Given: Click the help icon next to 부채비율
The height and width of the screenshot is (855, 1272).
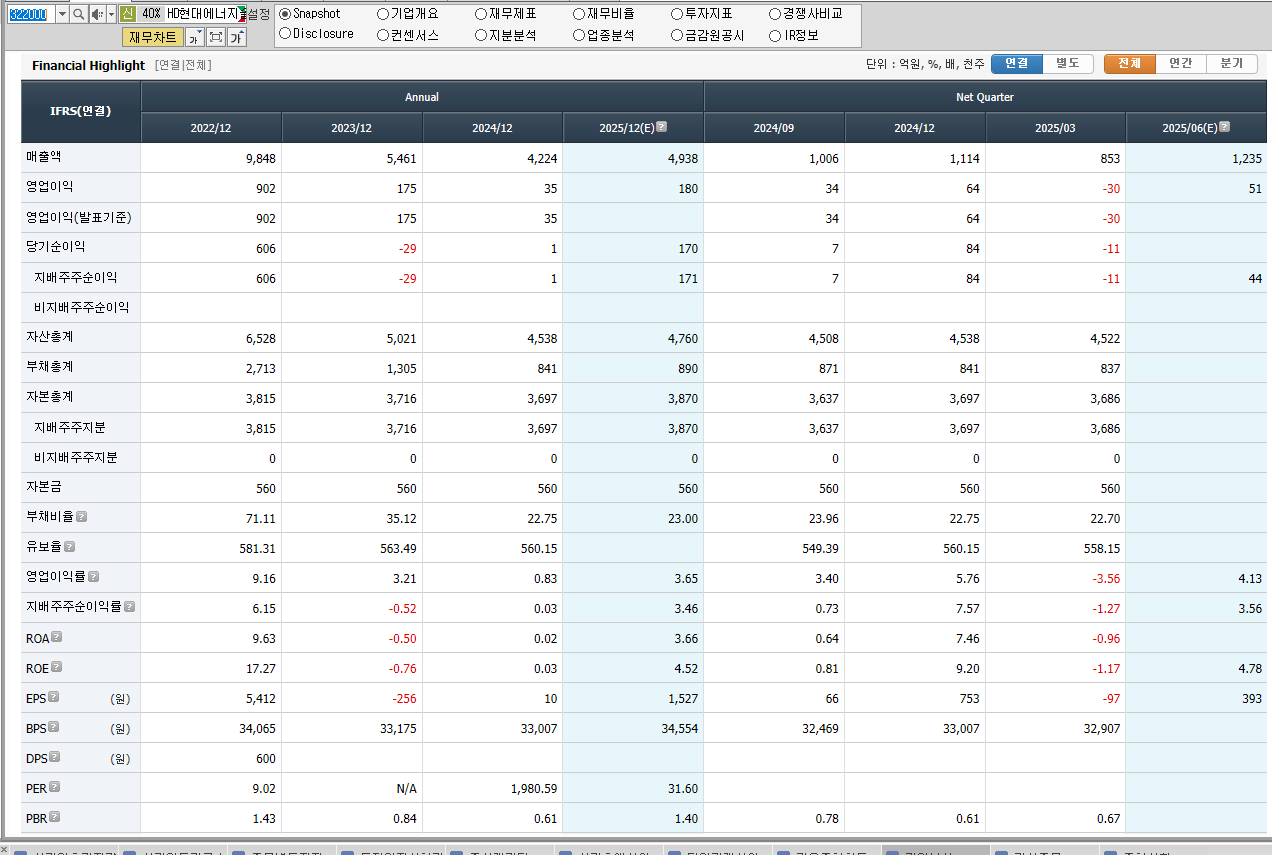Looking at the screenshot, I should [82, 517].
